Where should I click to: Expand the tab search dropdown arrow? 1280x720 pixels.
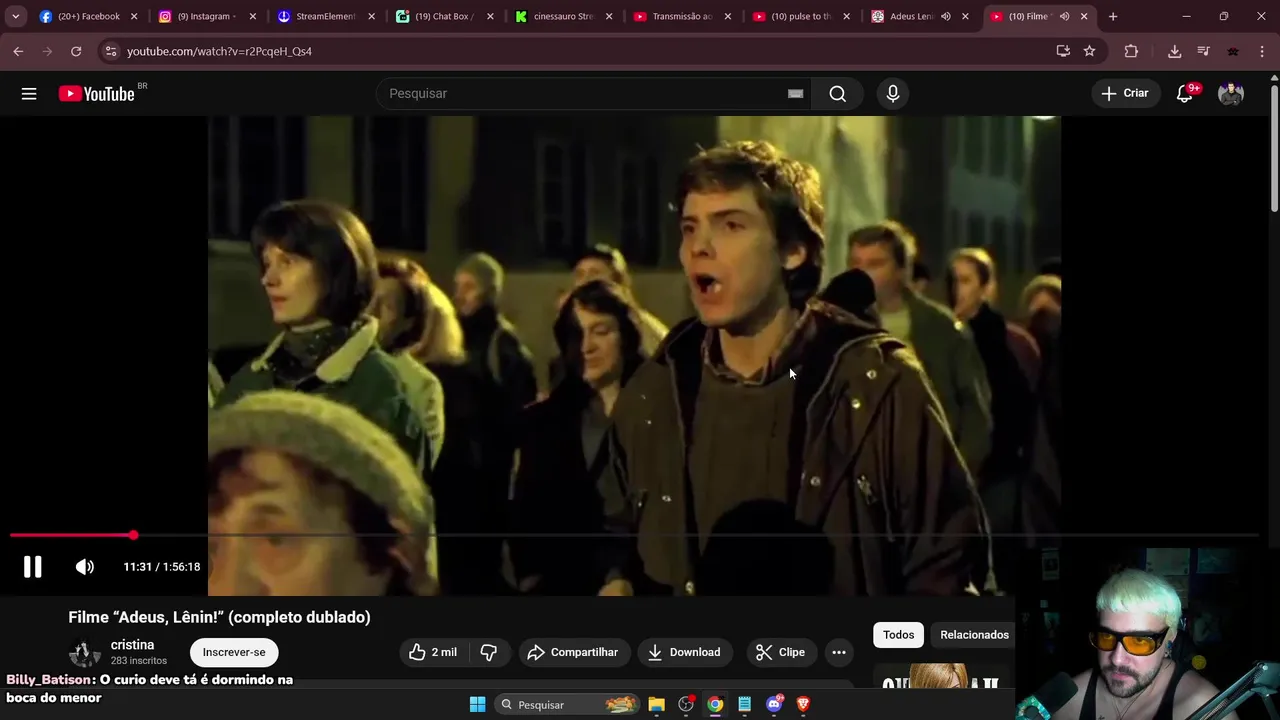tap(15, 16)
